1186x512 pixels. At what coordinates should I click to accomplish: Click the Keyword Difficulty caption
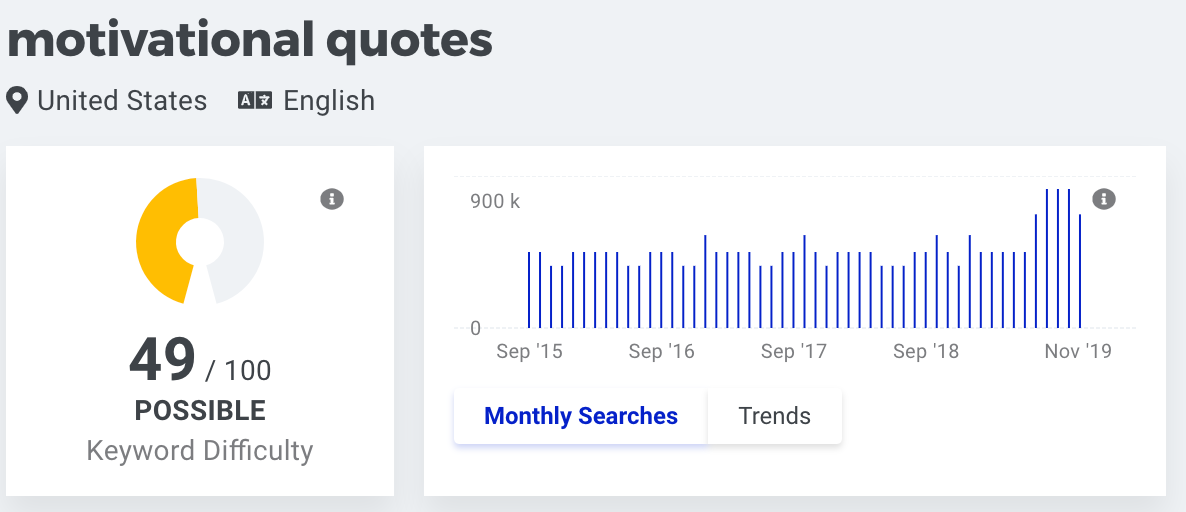pos(200,451)
